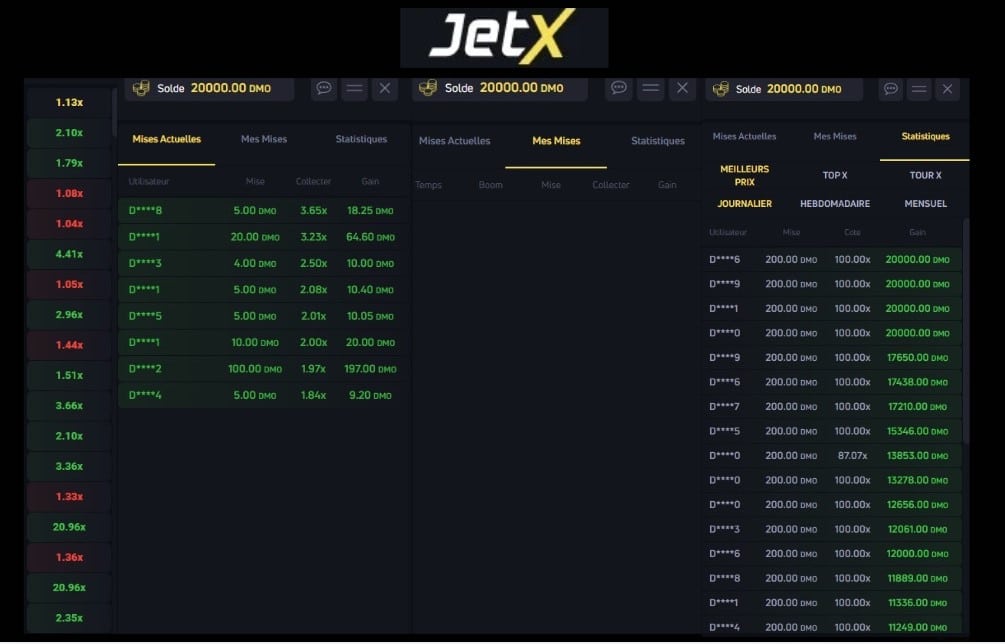Viewport: 1005px width, 644px height.
Task: Choose the MEILLEURS PRIX sub-tab
Action: (744, 176)
